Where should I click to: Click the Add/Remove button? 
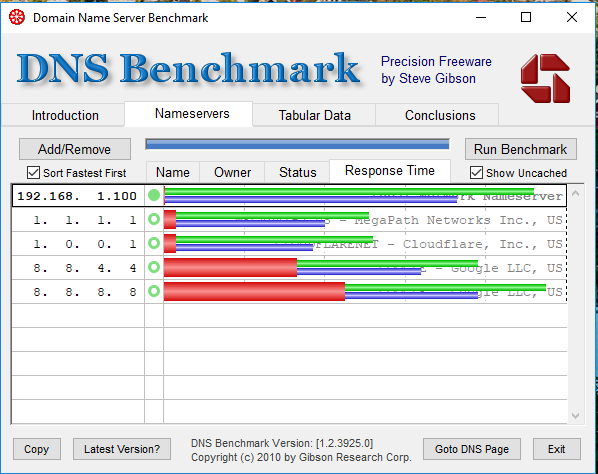(x=75, y=149)
